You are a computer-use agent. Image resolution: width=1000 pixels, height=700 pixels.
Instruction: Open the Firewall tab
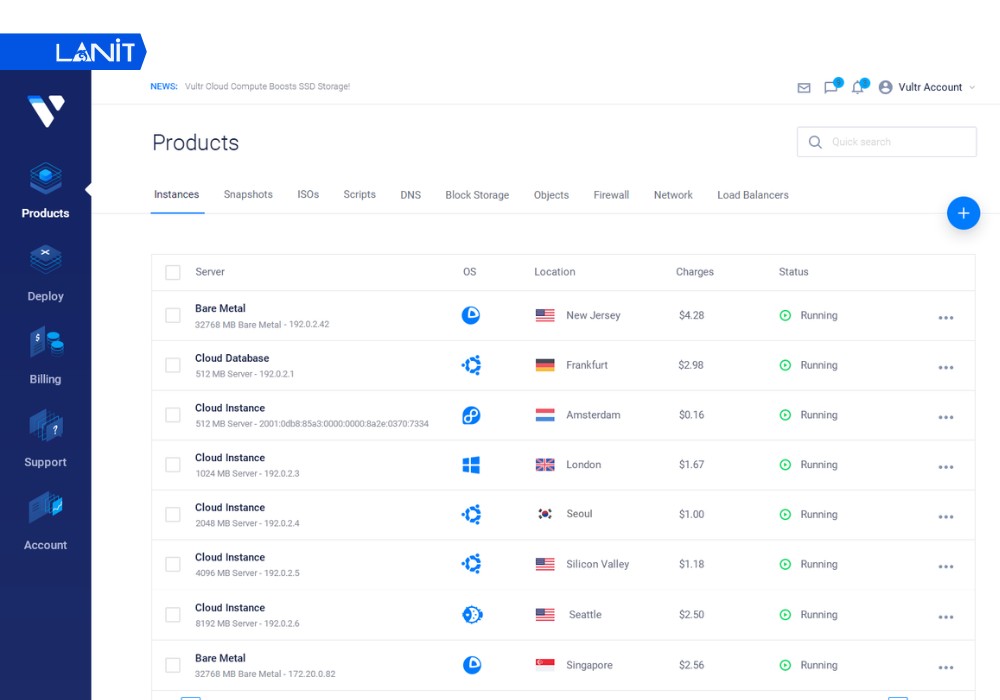611,195
